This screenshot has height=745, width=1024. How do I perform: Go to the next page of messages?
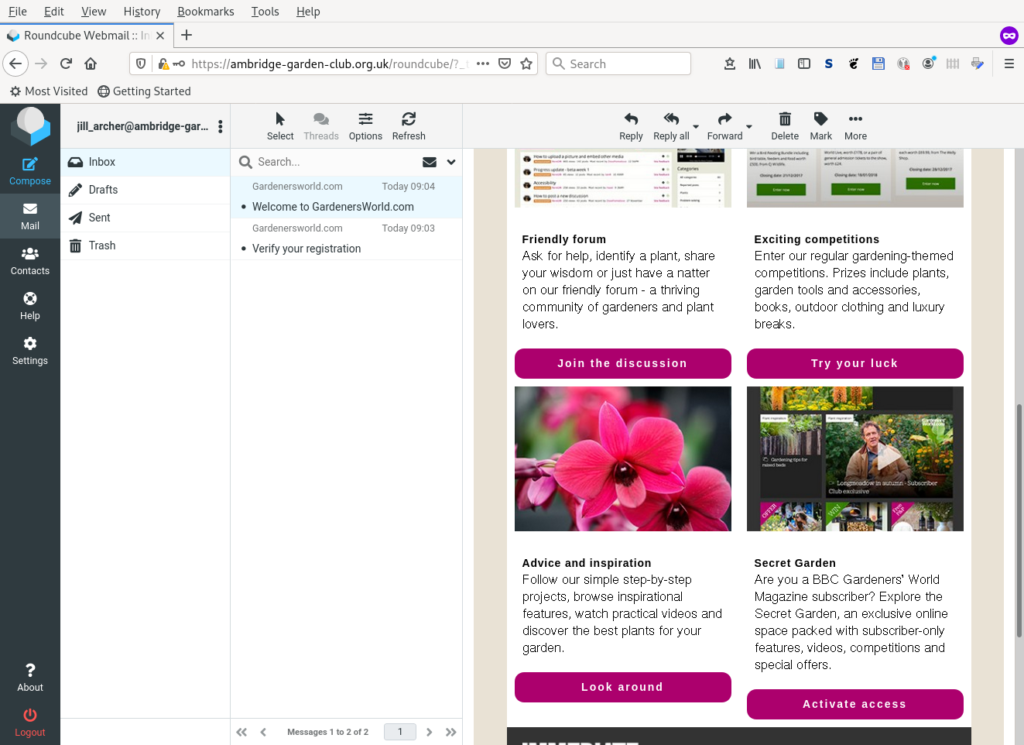click(x=429, y=732)
